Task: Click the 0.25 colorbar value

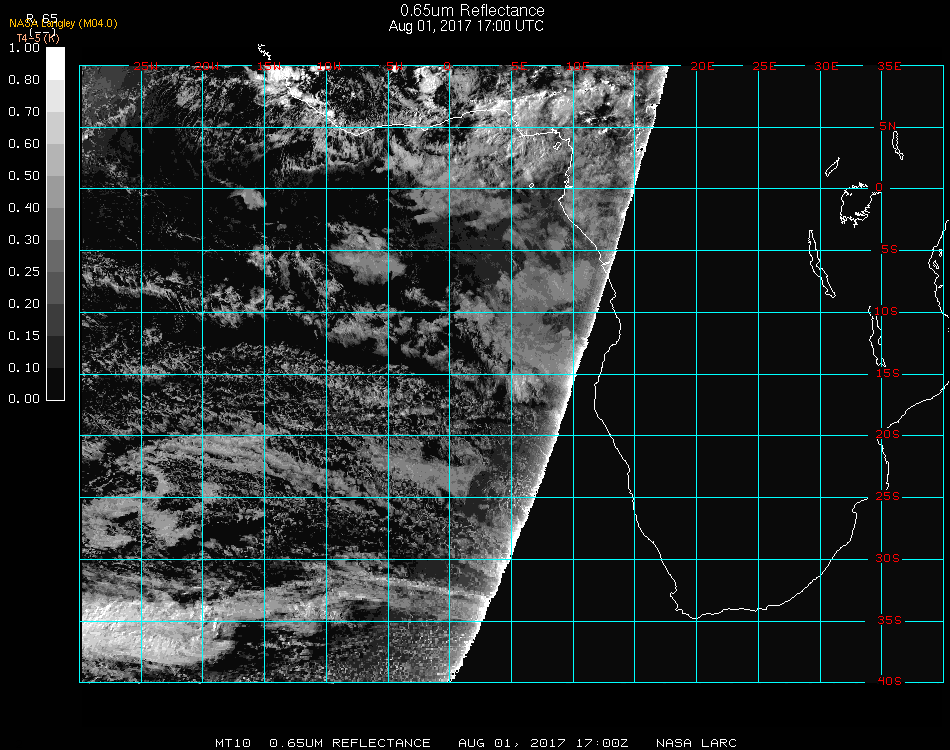Action: tap(24, 272)
